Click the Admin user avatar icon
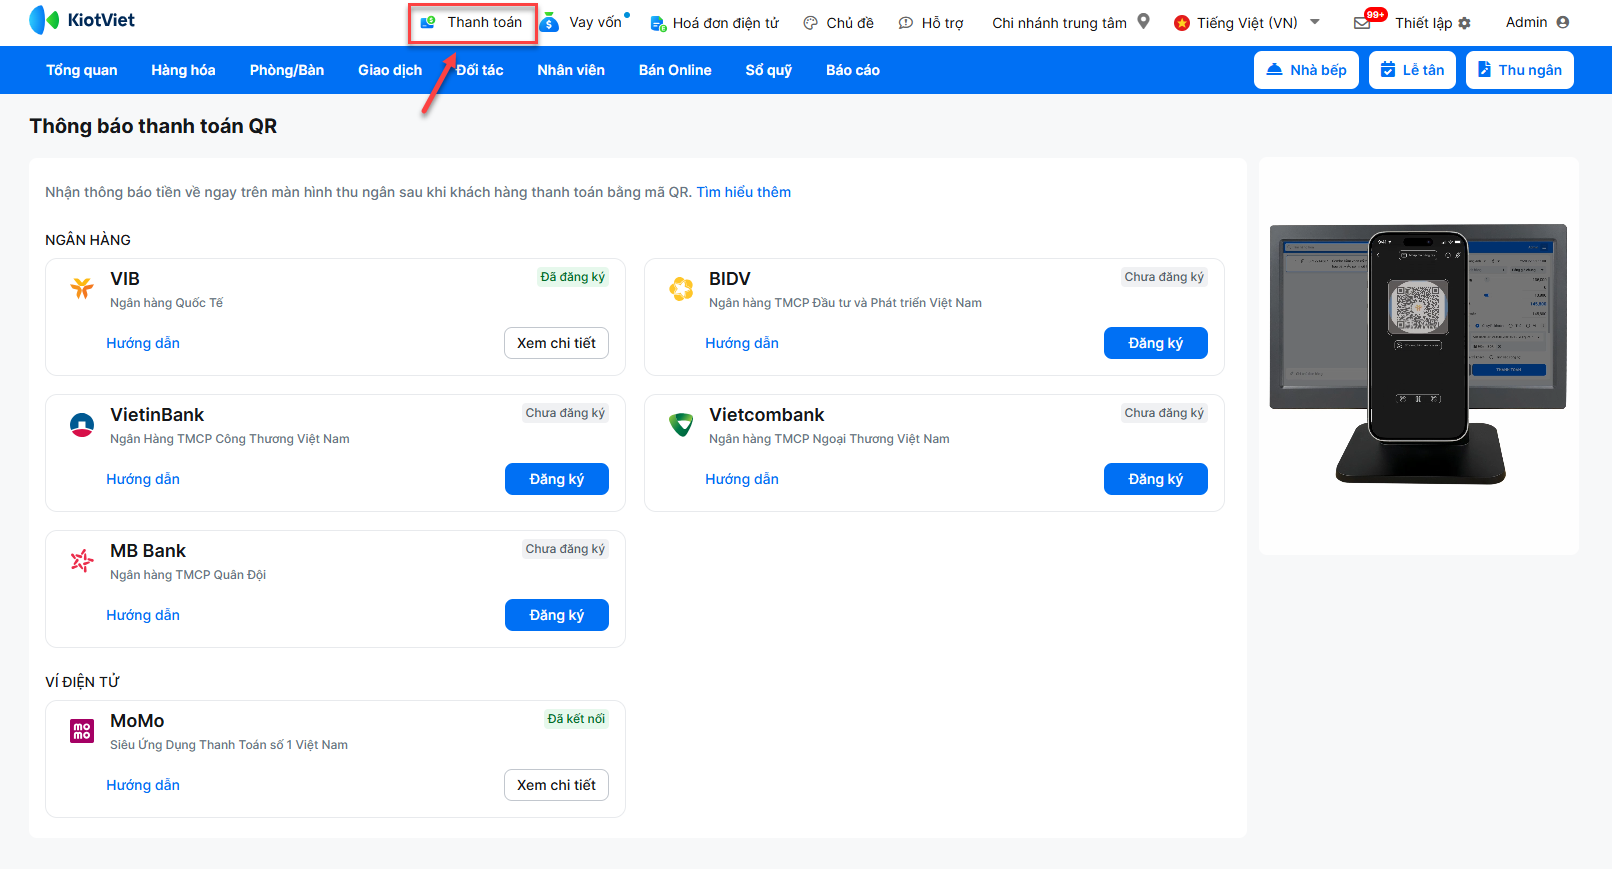This screenshot has height=869, width=1612. [x=1563, y=22]
